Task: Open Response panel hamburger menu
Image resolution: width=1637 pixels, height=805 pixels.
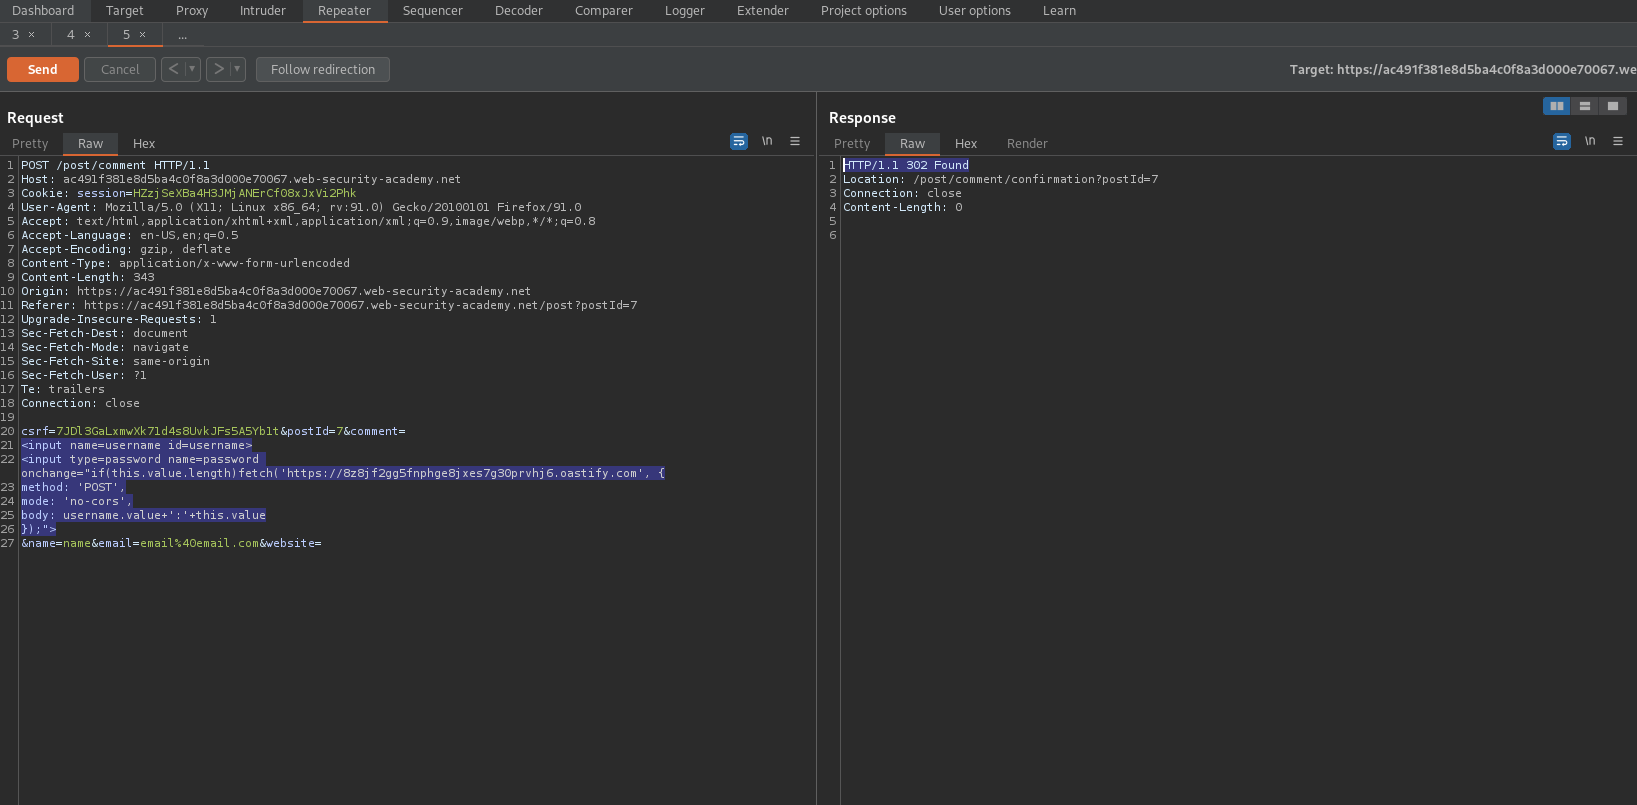Action: (x=1618, y=142)
